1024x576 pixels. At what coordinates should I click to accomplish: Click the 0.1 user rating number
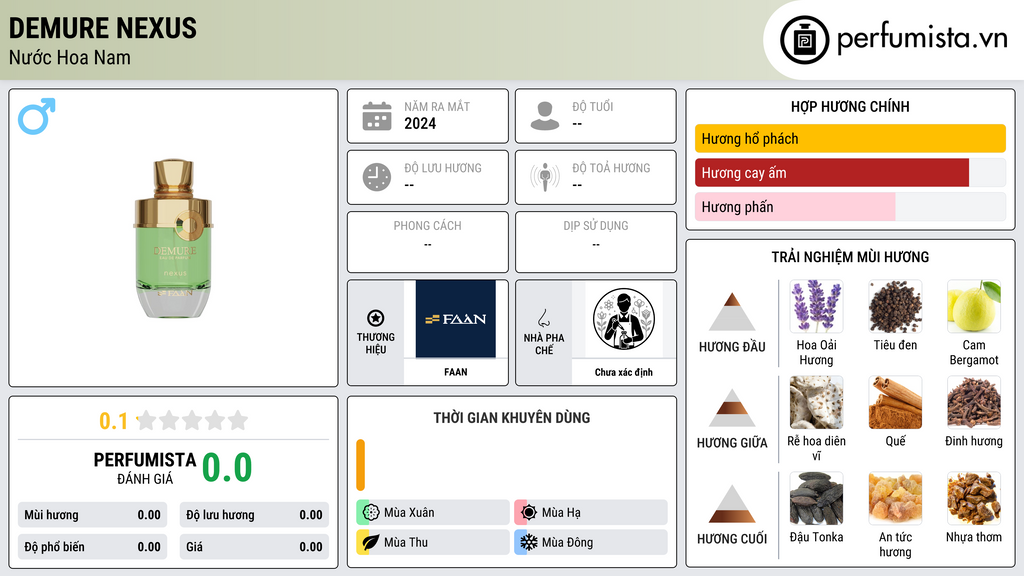[113, 421]
